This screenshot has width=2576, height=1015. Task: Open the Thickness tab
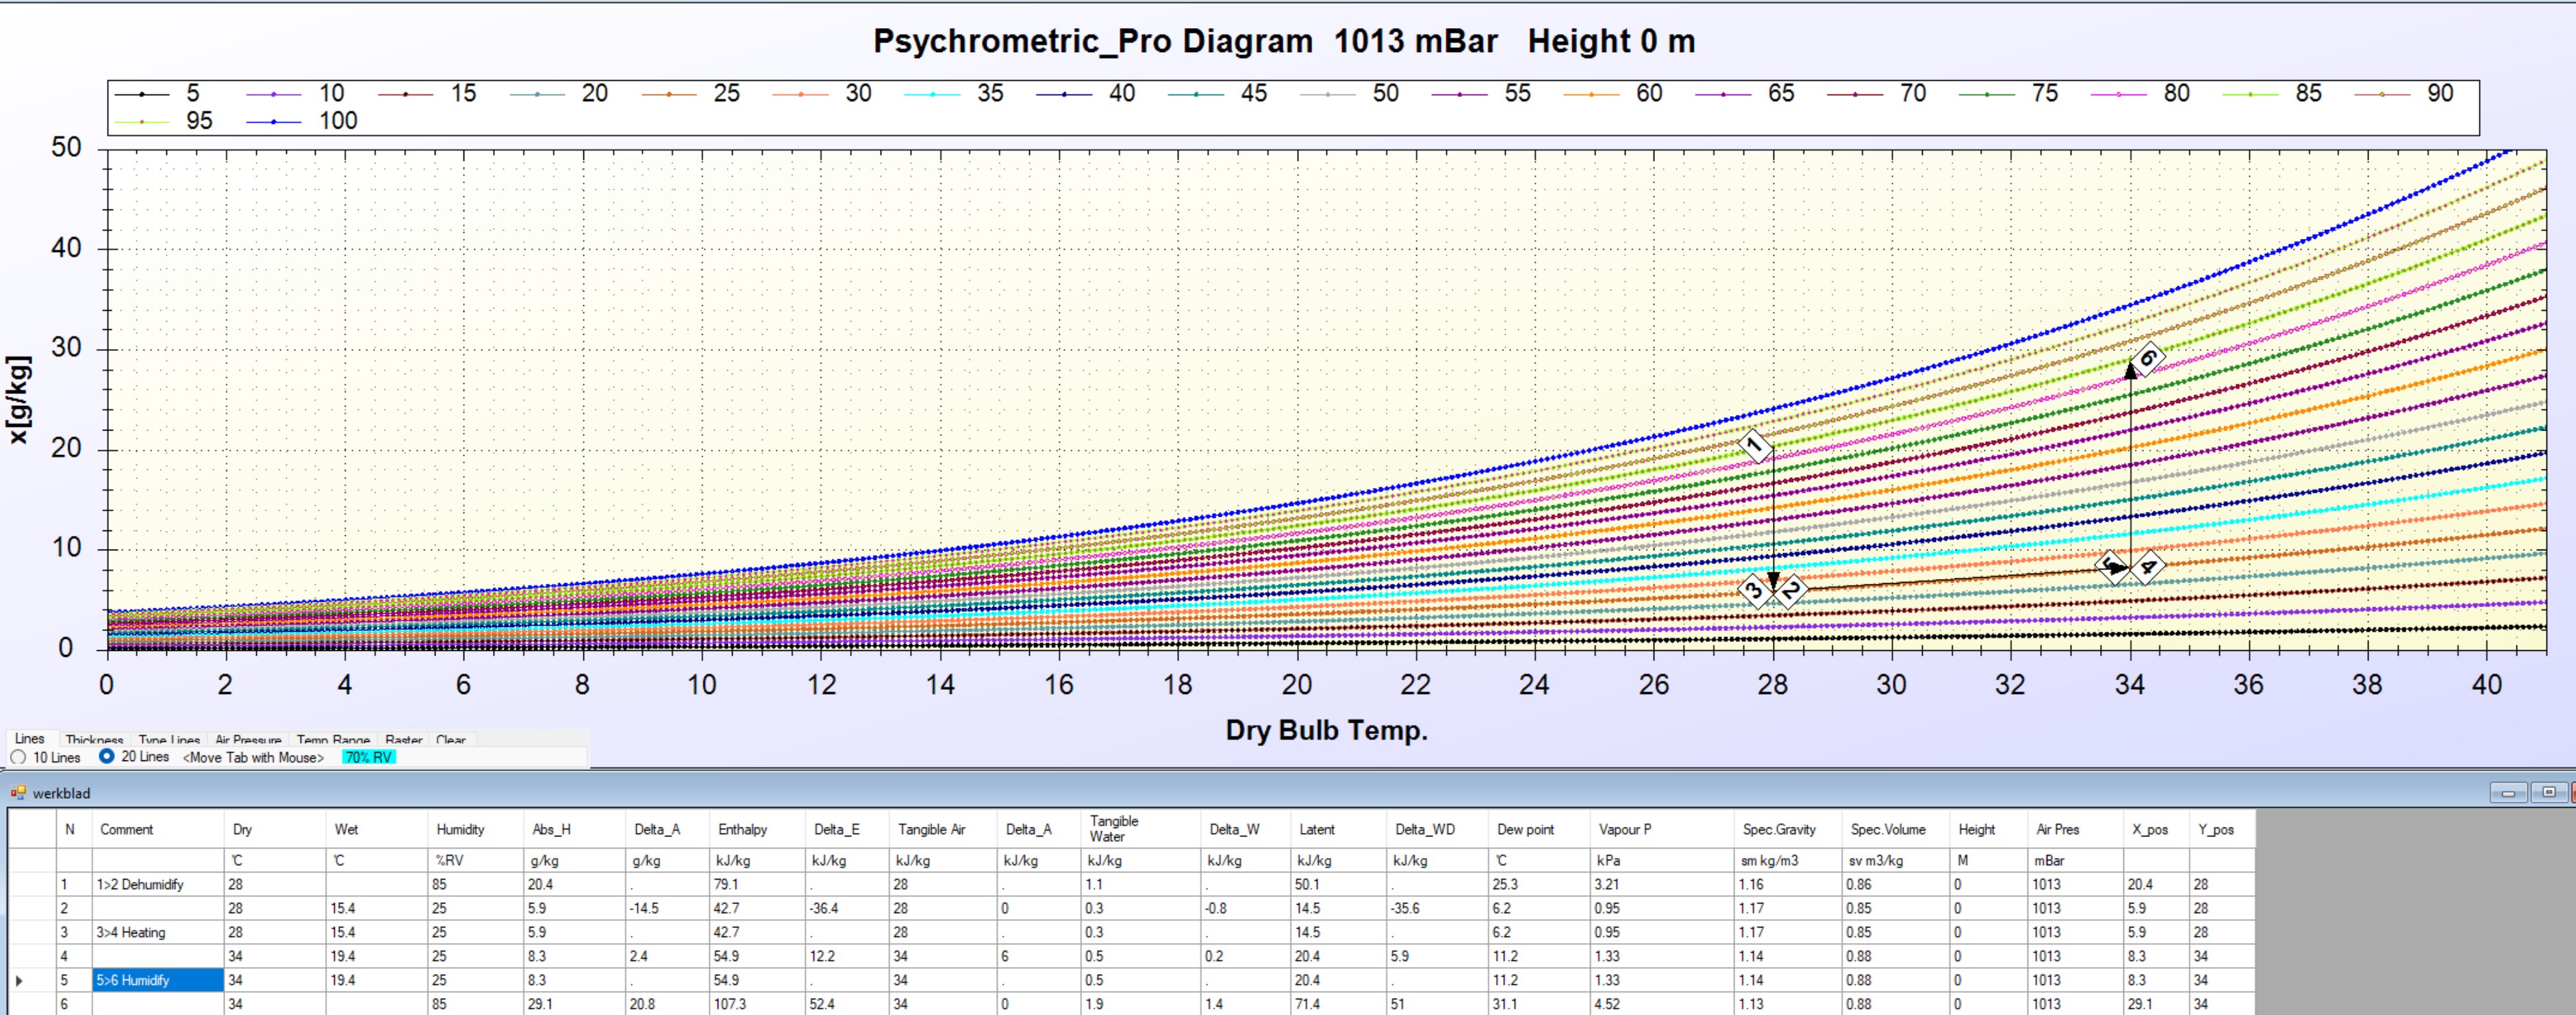[x=94, y=741]
